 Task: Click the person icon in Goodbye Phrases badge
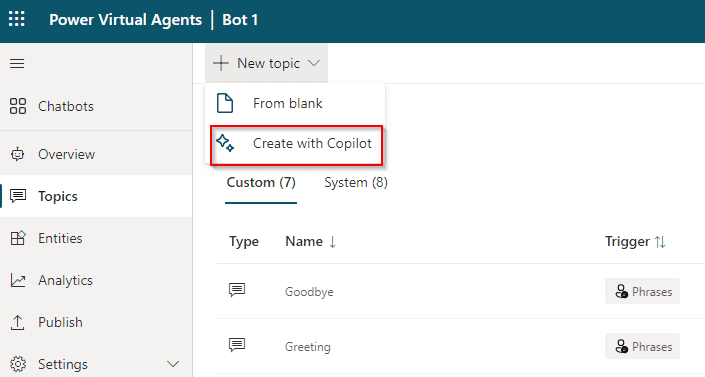click(621, 292)
